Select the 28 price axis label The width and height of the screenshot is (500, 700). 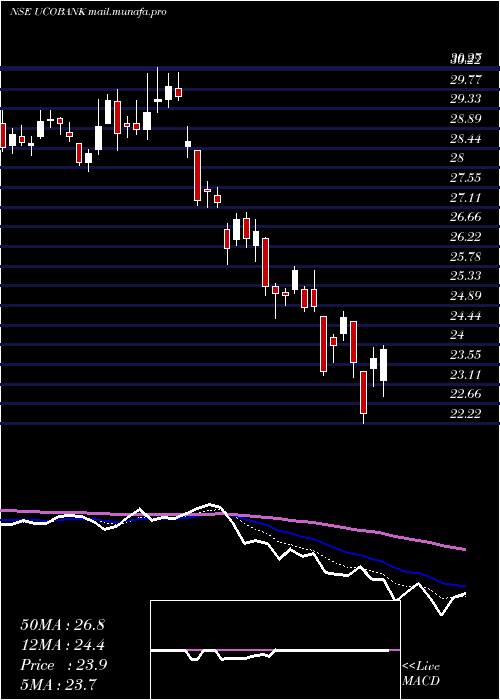458,158
